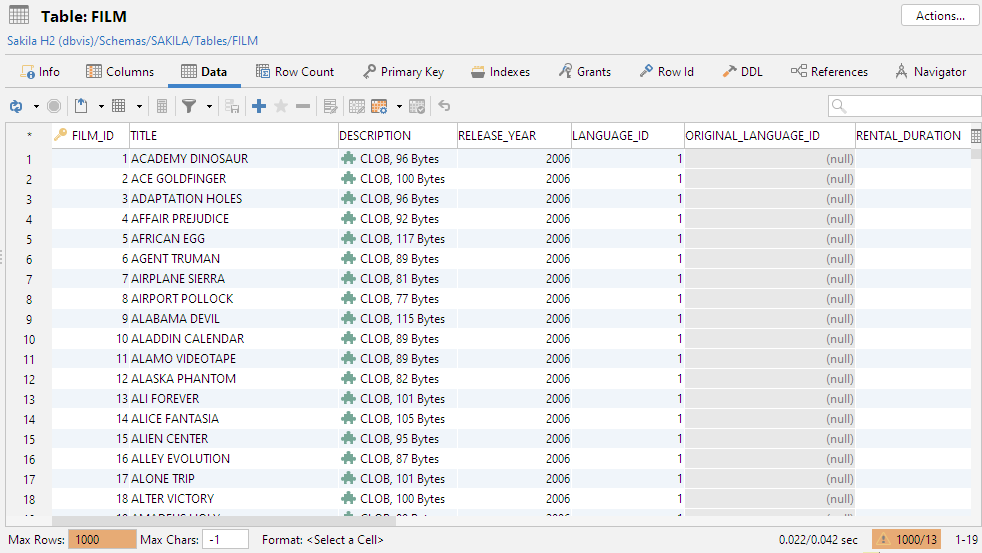Add a new row with the plus icon

(x=259, y=106)
